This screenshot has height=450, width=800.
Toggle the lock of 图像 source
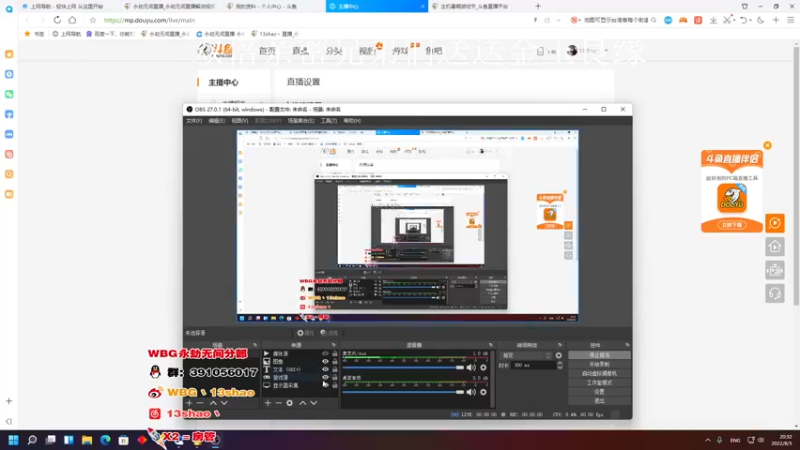335,361
